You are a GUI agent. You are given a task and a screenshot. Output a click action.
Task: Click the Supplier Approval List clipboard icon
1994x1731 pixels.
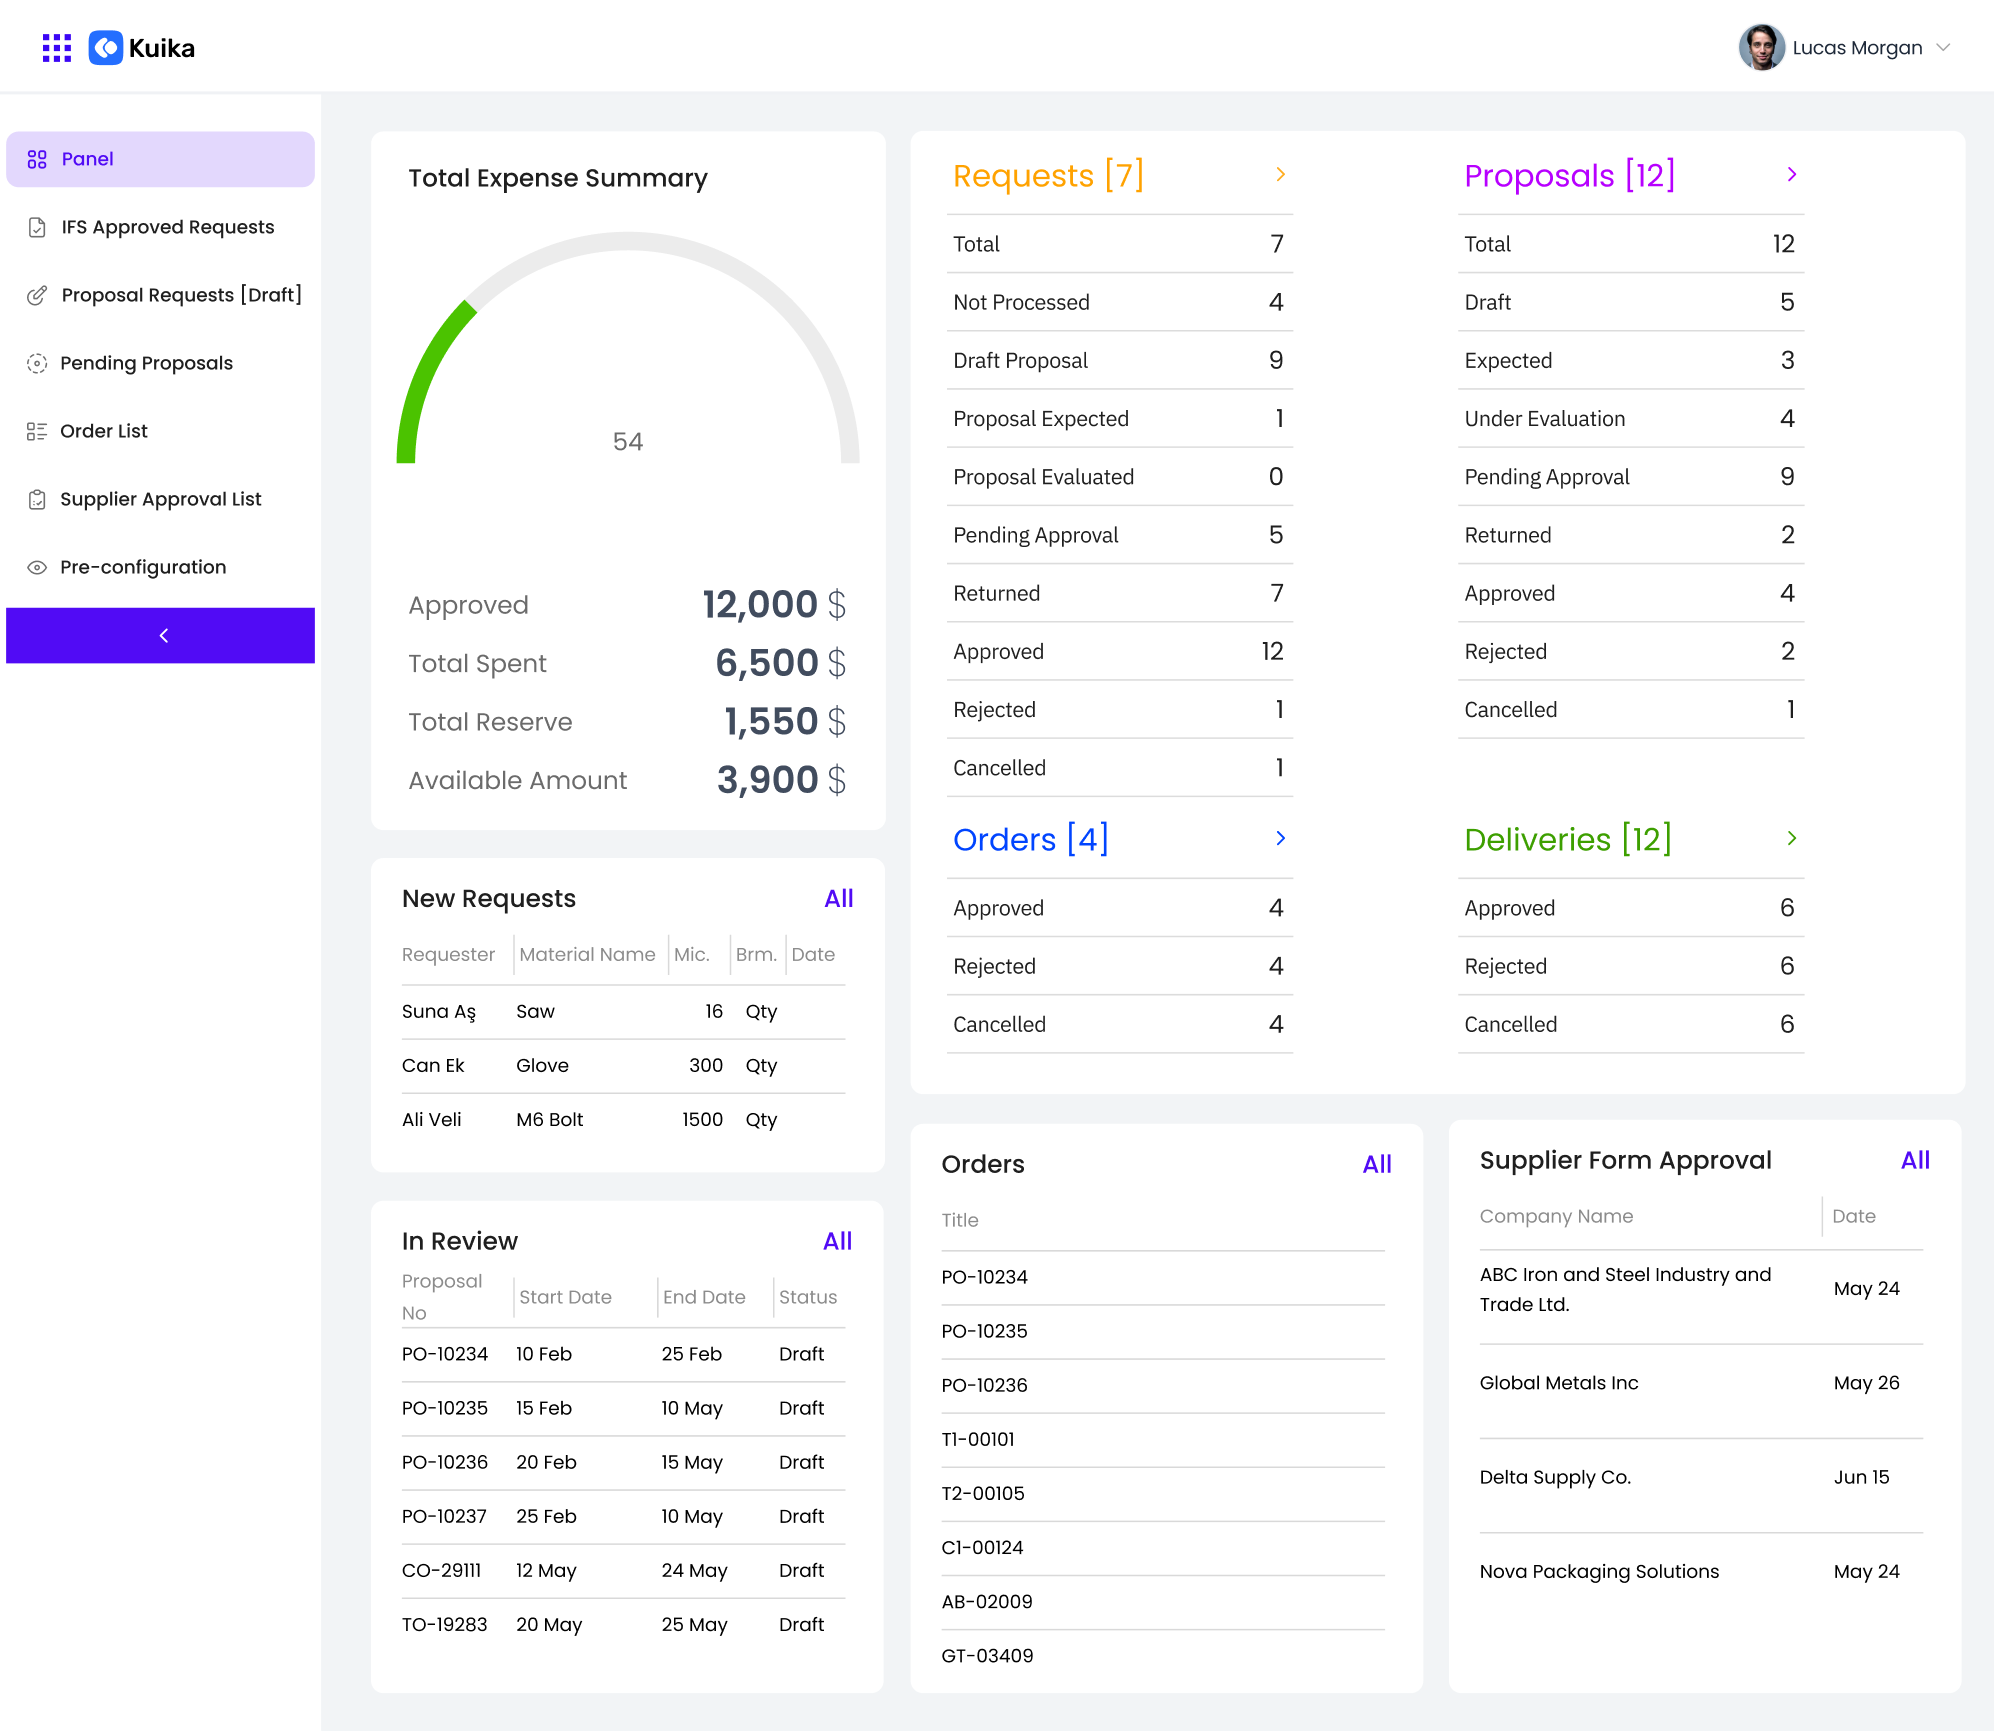pos(37,499)
